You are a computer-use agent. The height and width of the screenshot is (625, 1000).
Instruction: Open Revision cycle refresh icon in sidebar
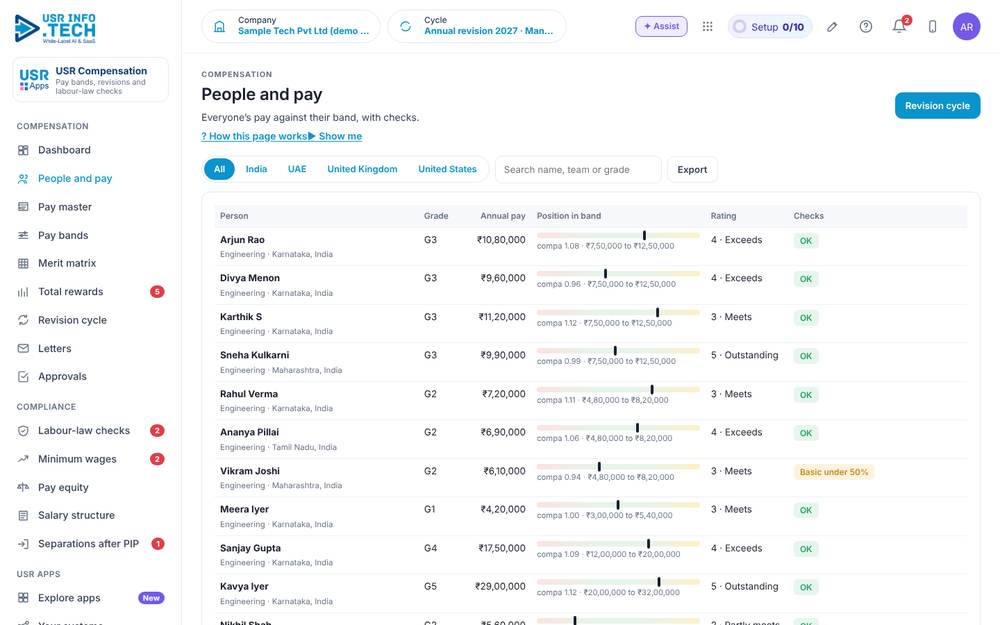23,320
